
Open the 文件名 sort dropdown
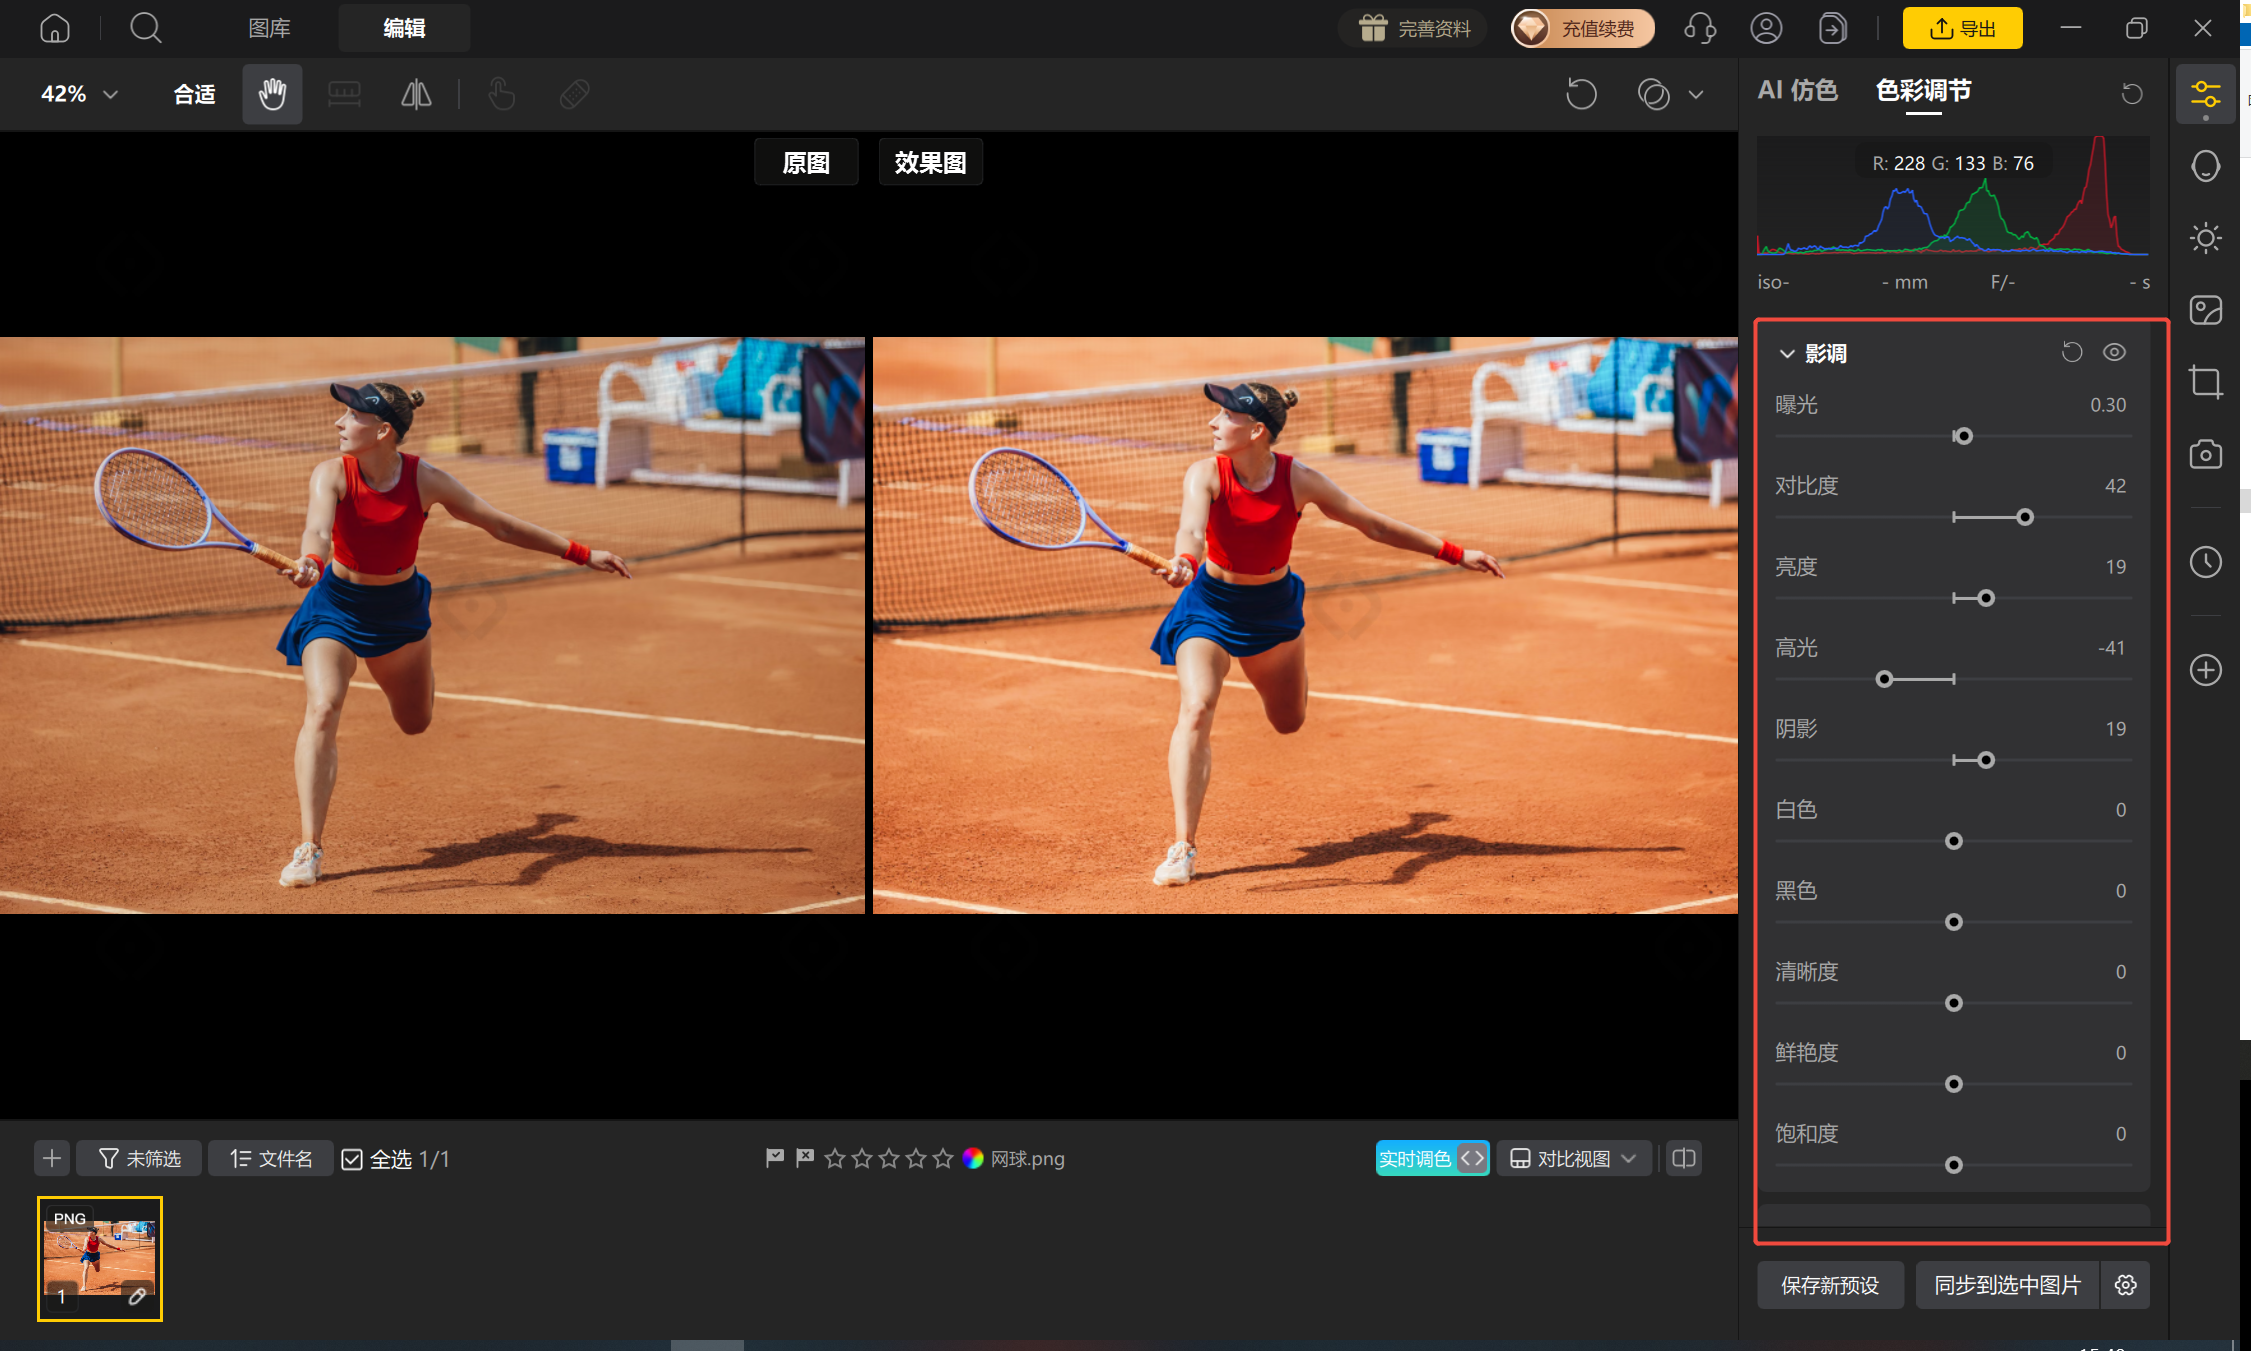tap(270, 1158)
